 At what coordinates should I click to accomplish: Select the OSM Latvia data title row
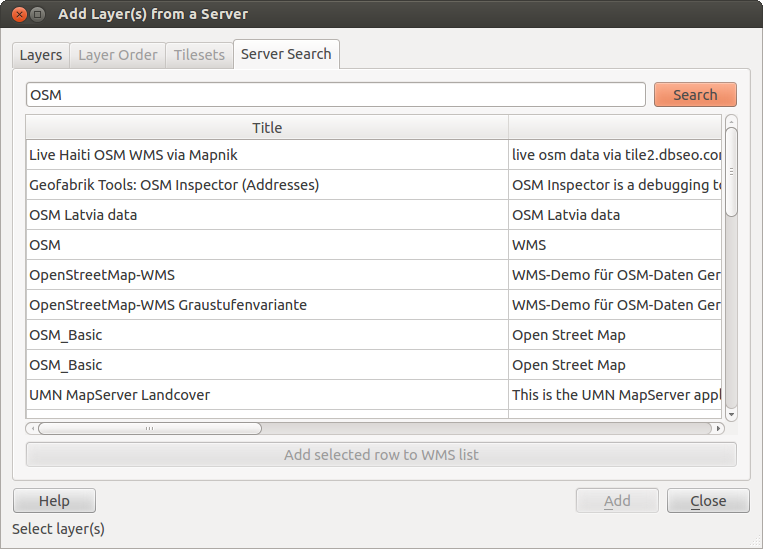click(83, 215)
